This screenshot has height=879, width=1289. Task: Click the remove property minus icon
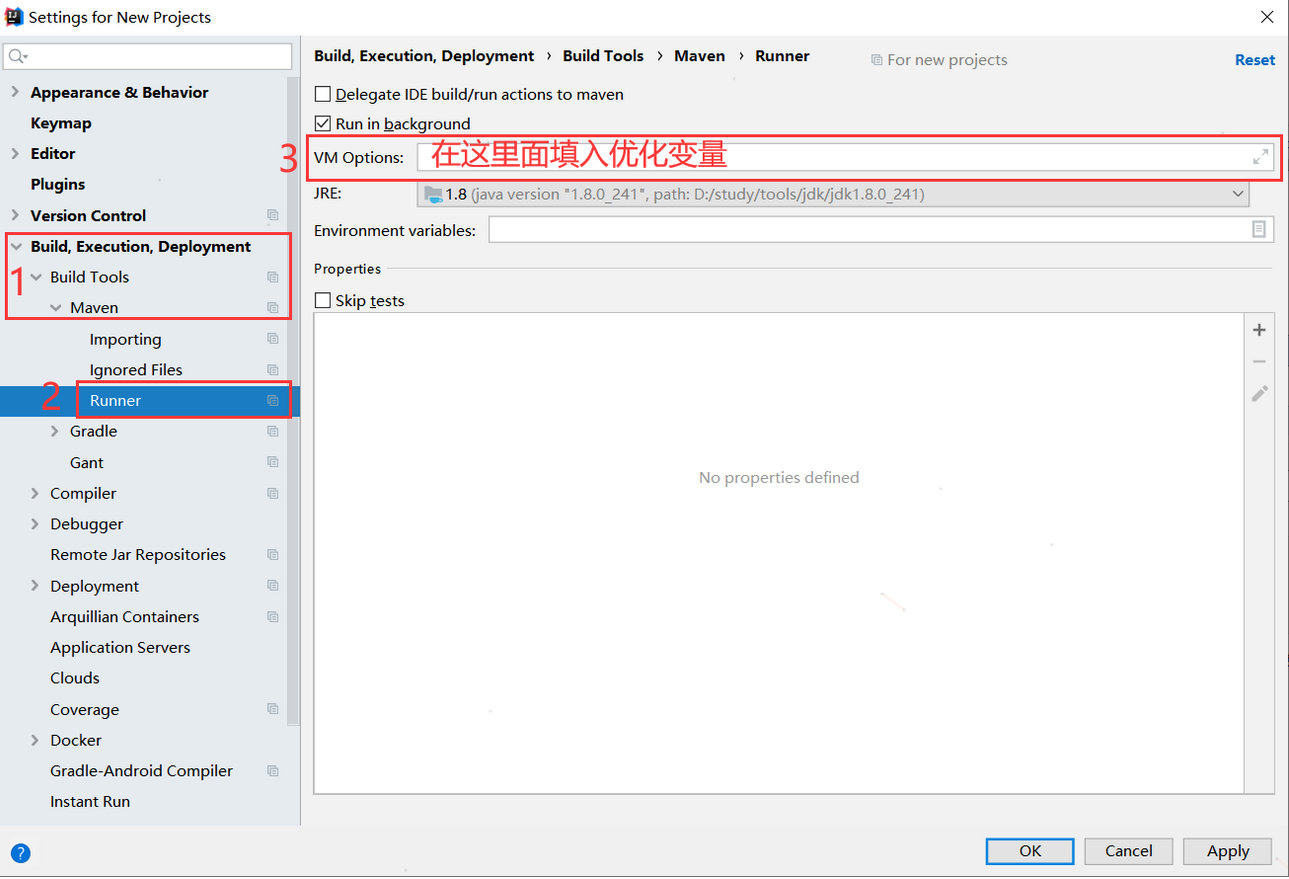[1259, 361]
